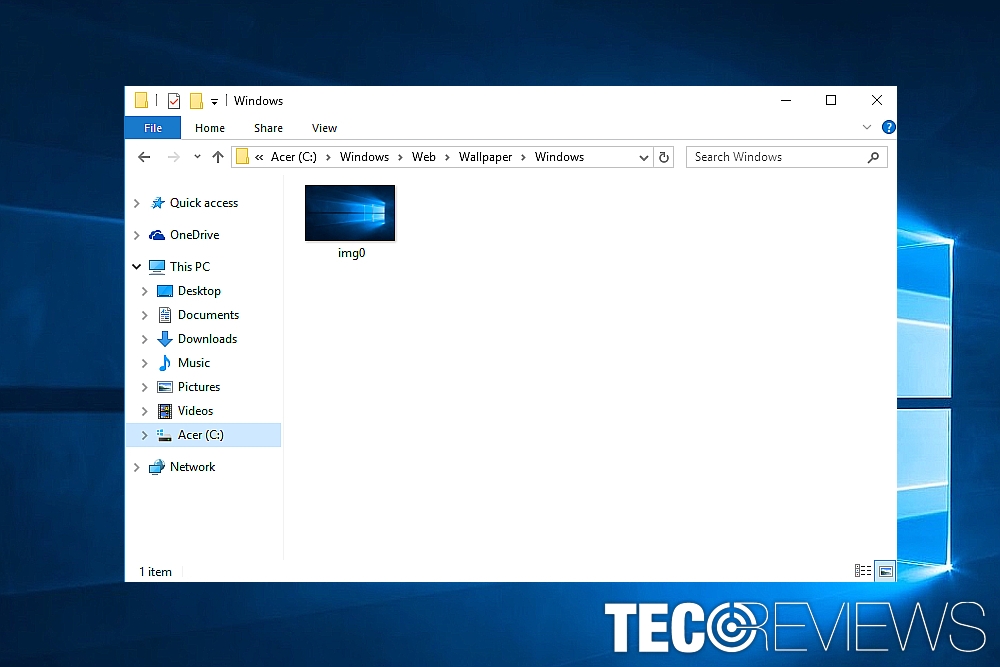1000x667 pixels.
Task: Select Desktop in the navigation pane
Action: coord(199,291)
